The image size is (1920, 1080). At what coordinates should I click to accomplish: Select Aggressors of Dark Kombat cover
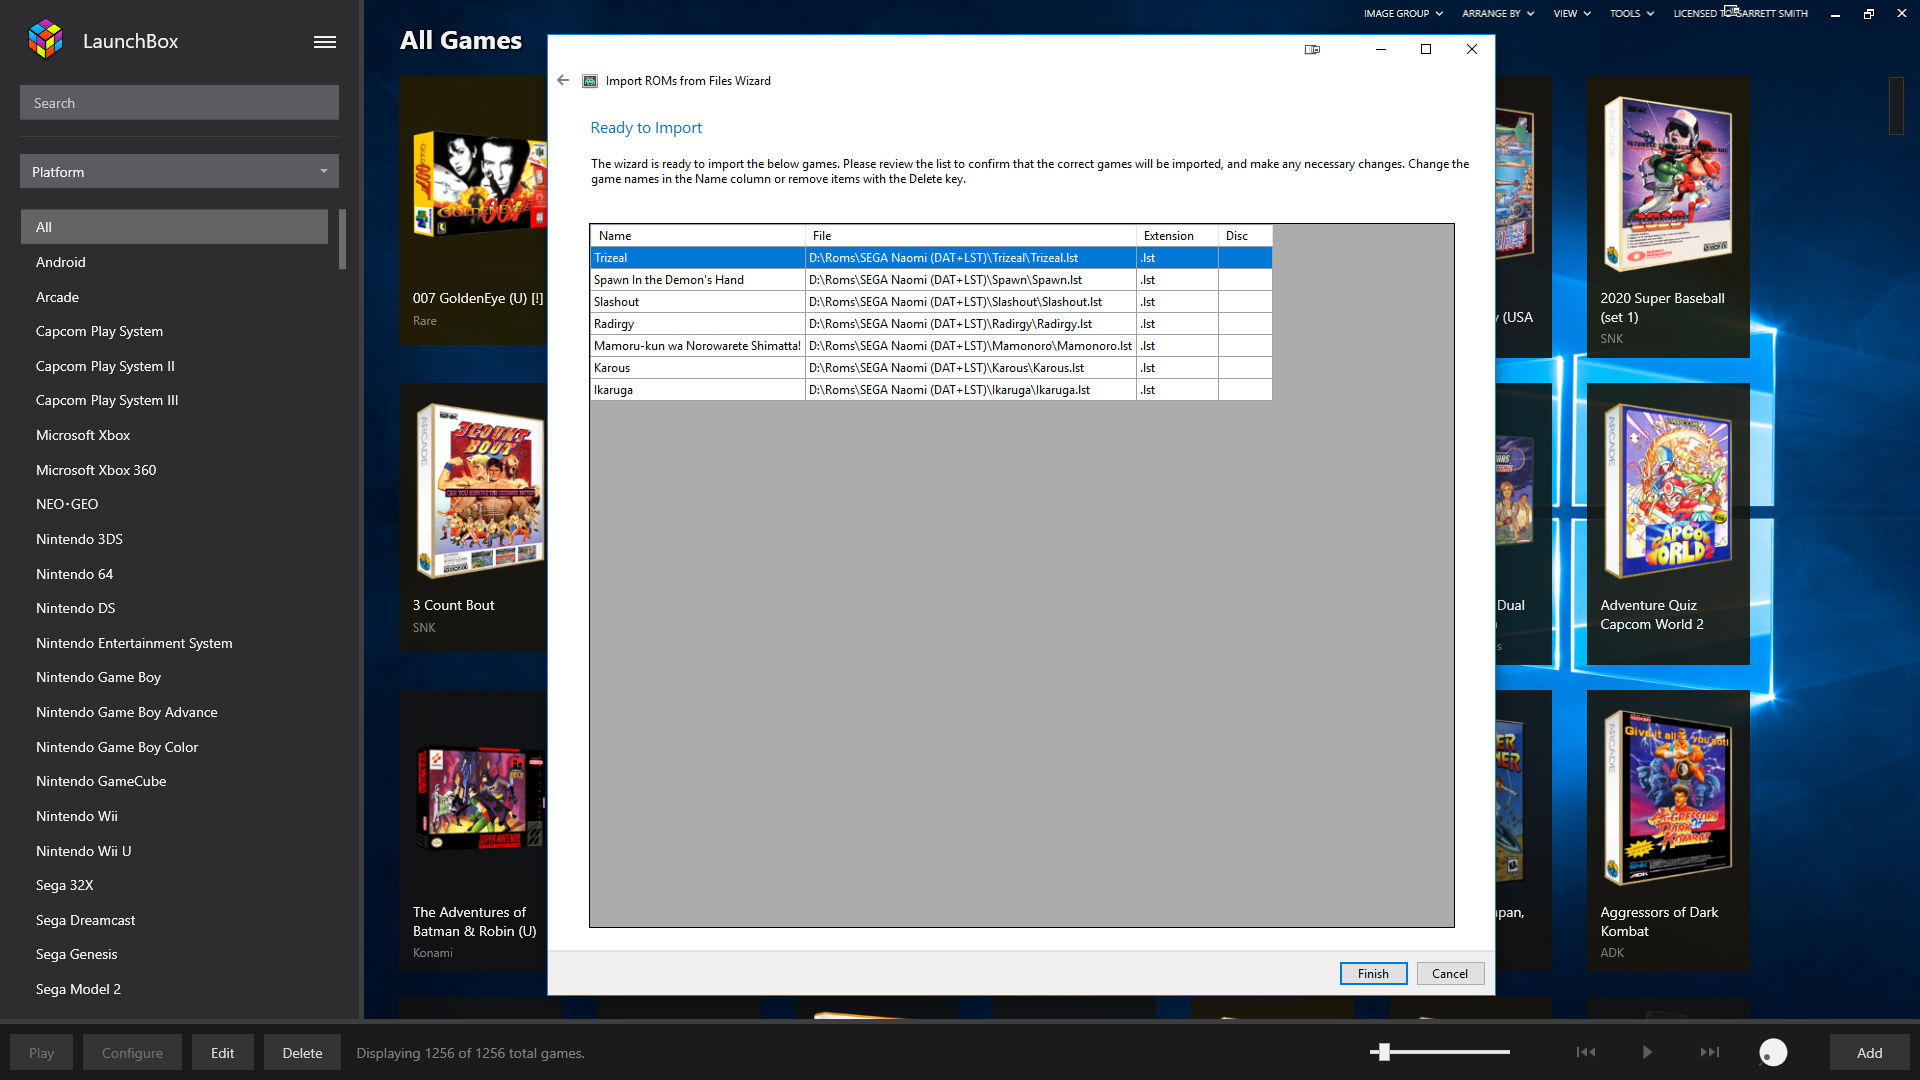[1667, 798]
